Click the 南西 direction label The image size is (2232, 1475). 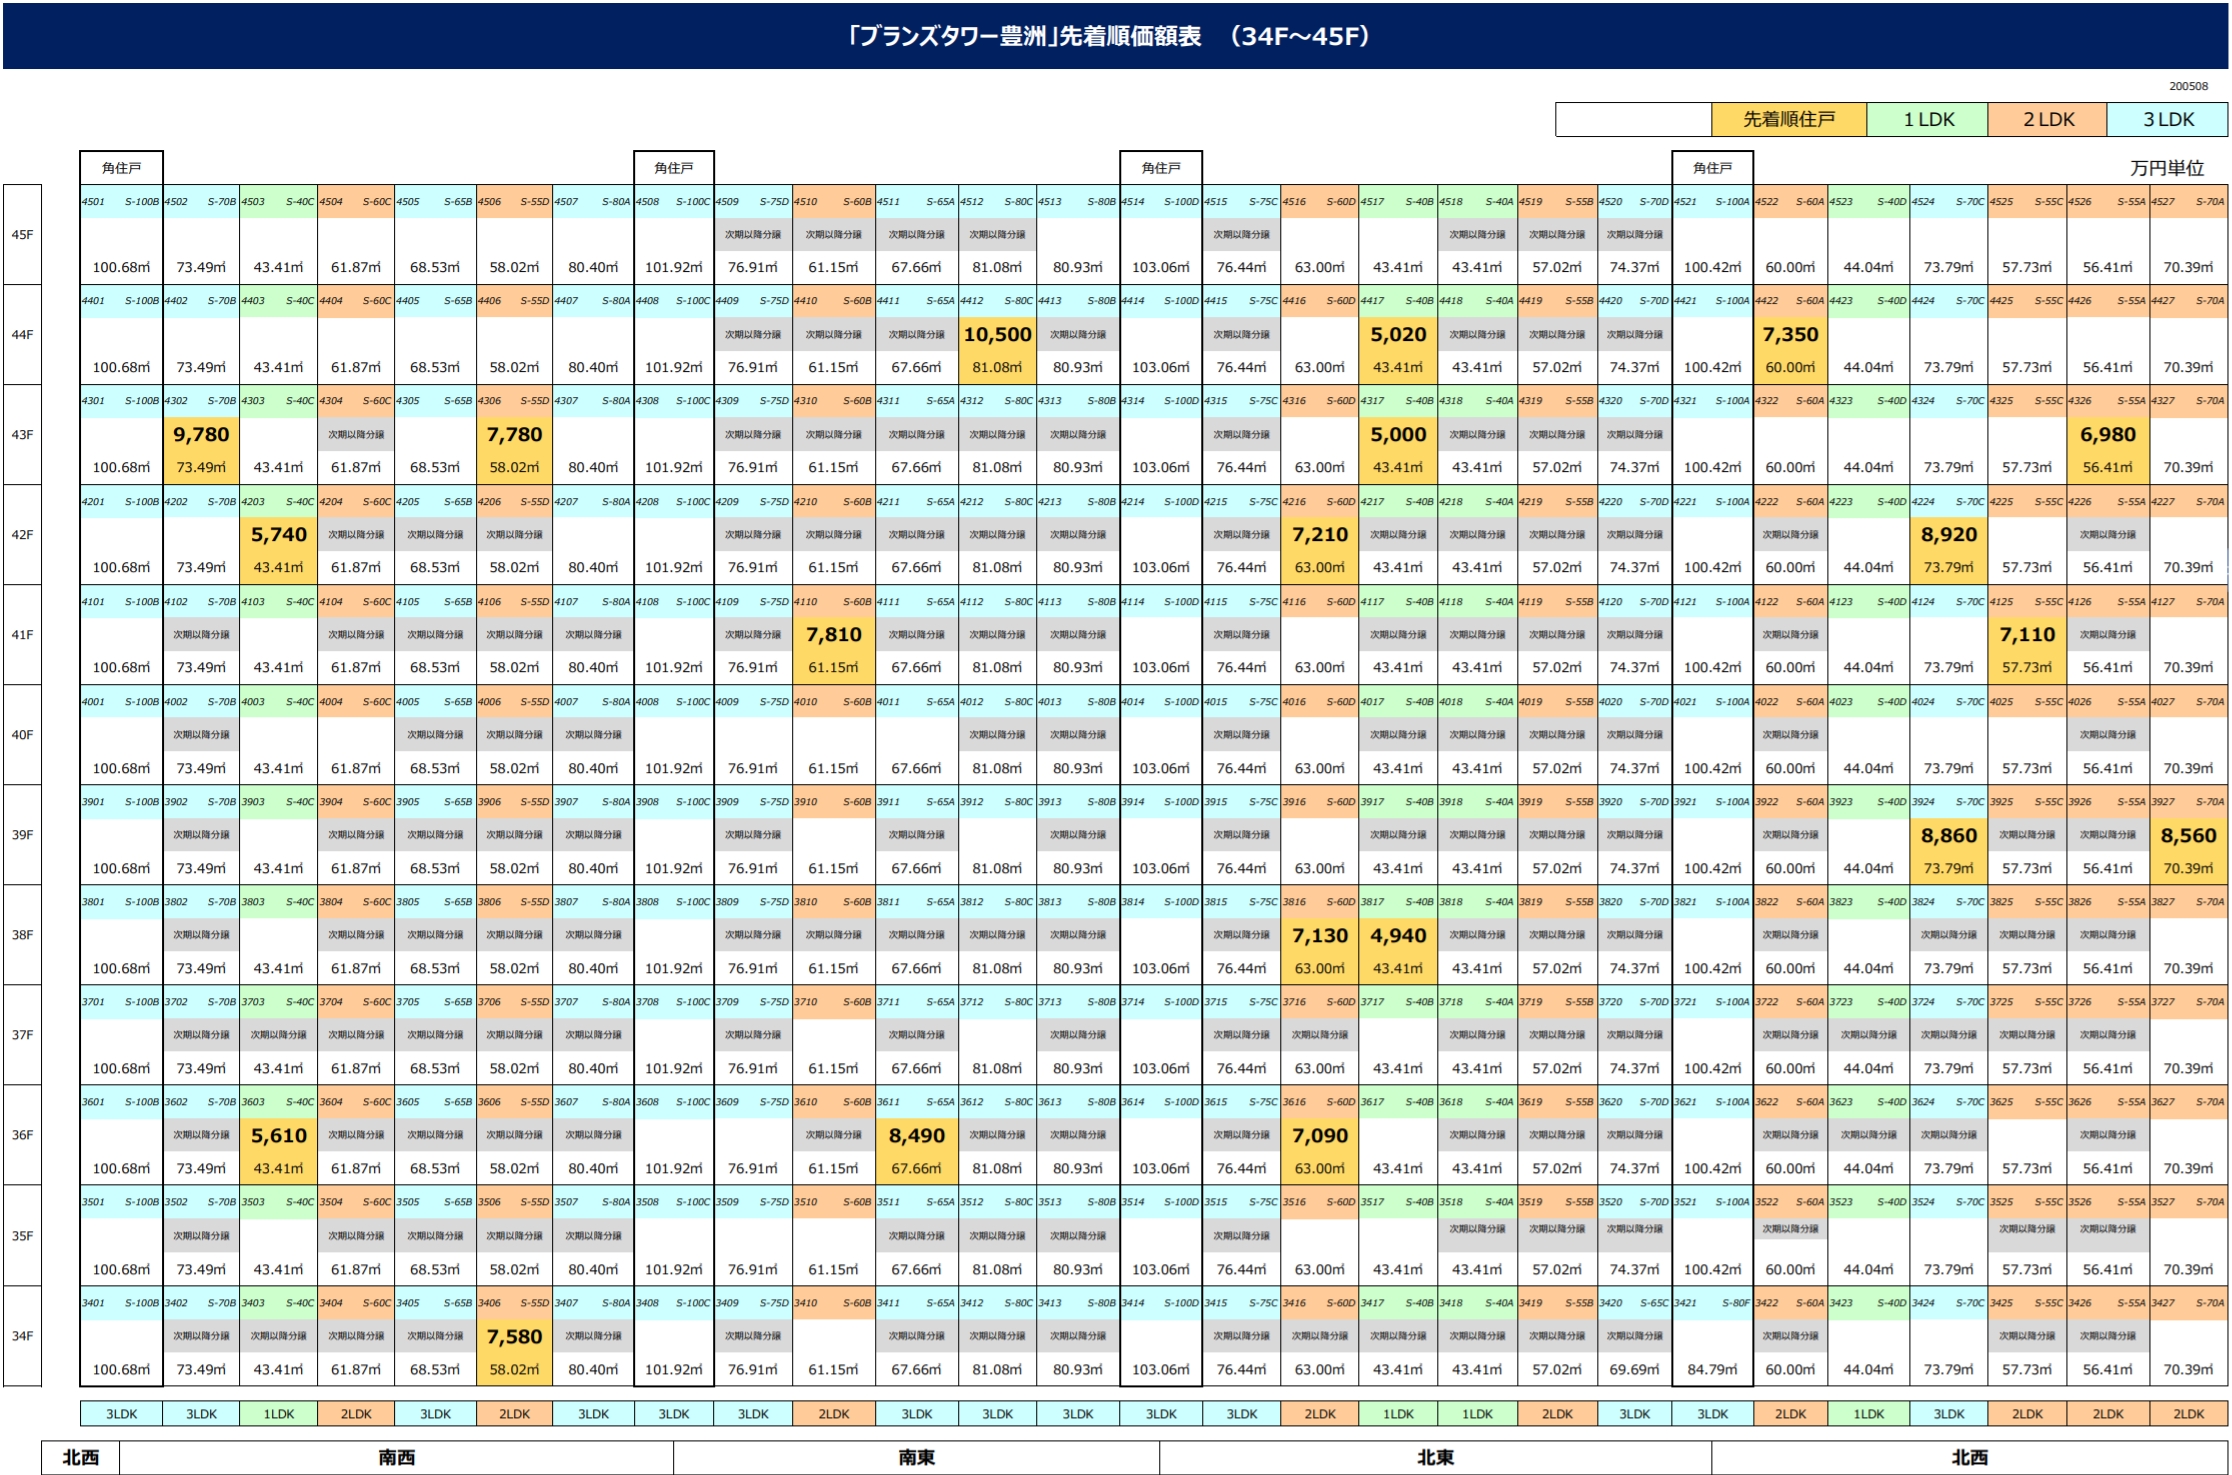click(396, 1457)
